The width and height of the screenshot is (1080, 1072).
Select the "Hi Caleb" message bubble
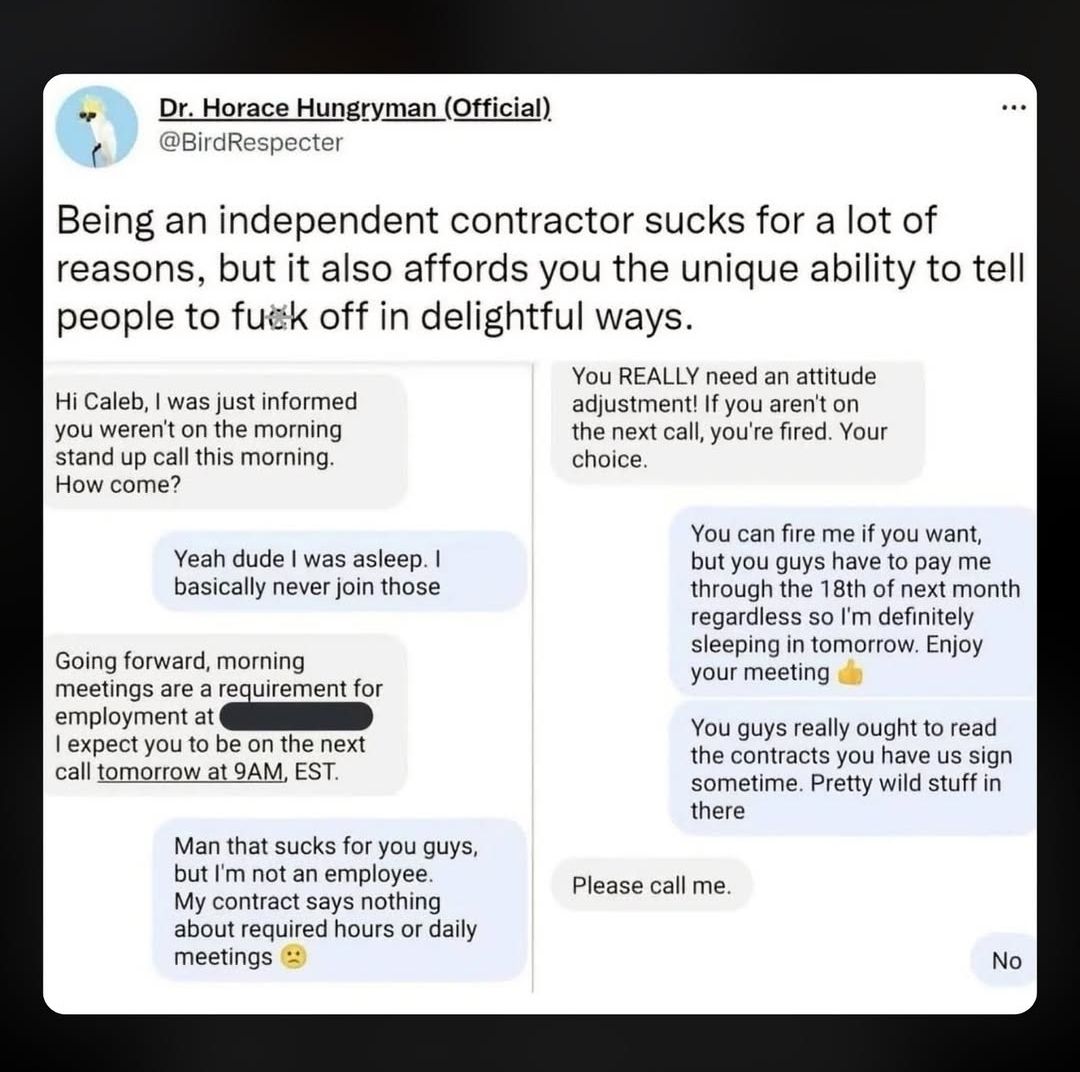225,442
